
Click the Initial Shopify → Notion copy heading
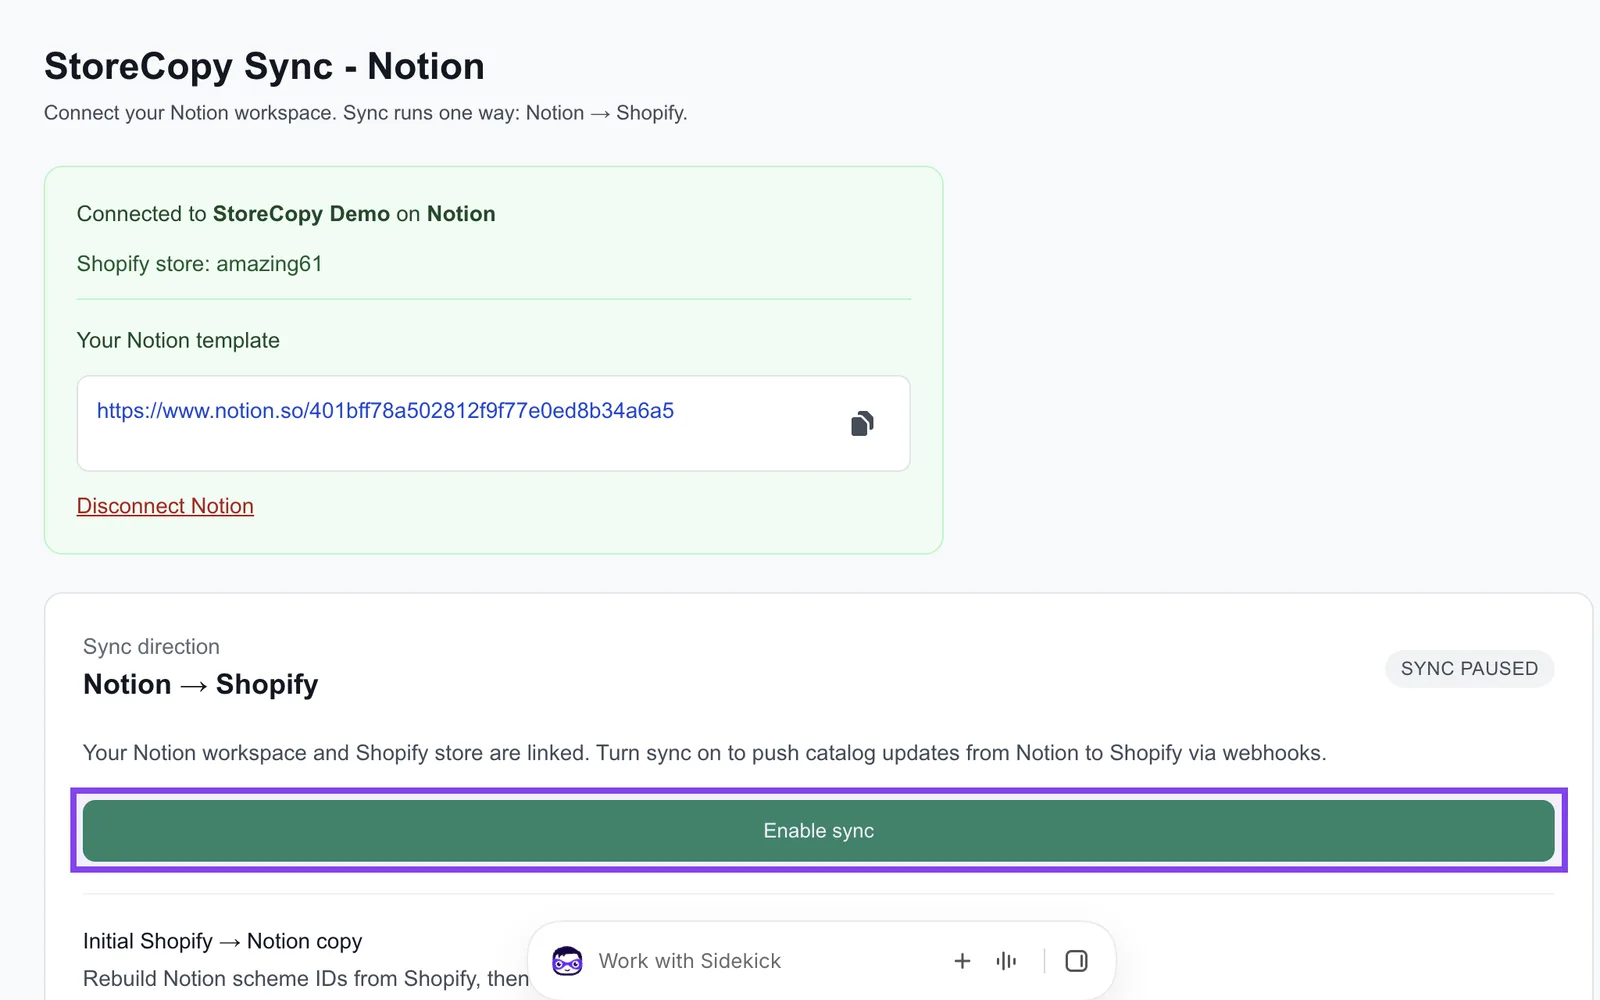click(x=222, y=941)
